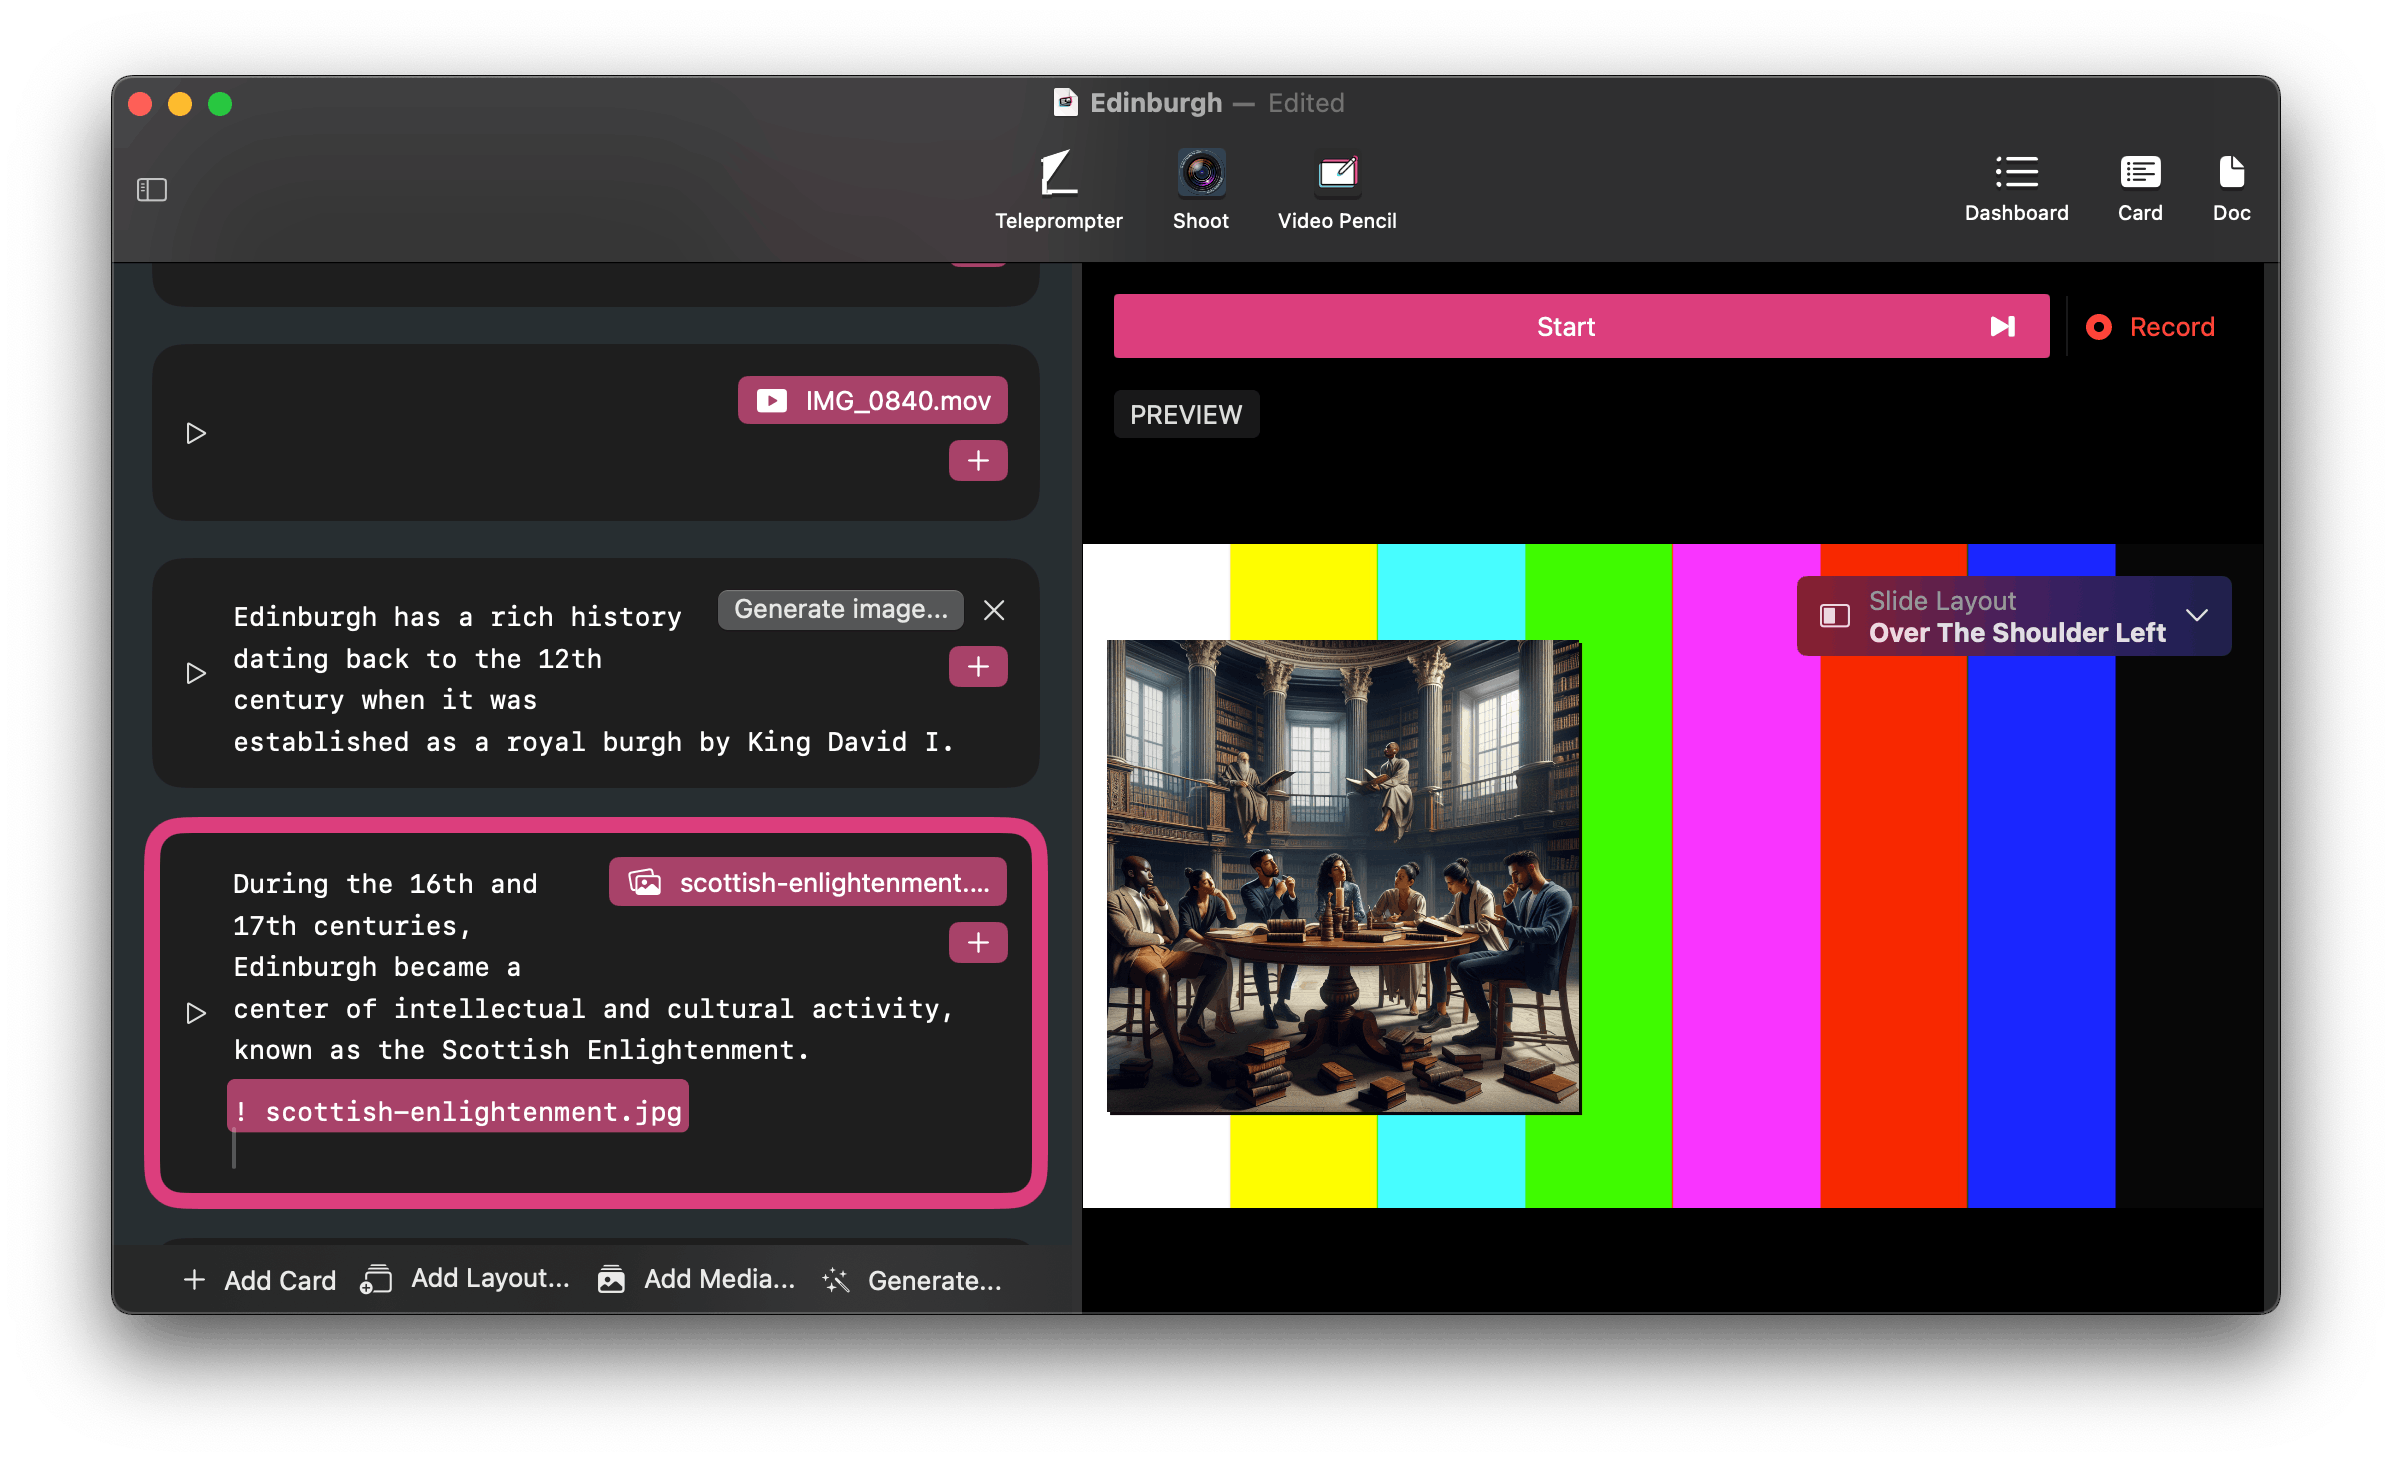Click Generate image button
Viewport: 2392px width, 1462px height.
840,610
